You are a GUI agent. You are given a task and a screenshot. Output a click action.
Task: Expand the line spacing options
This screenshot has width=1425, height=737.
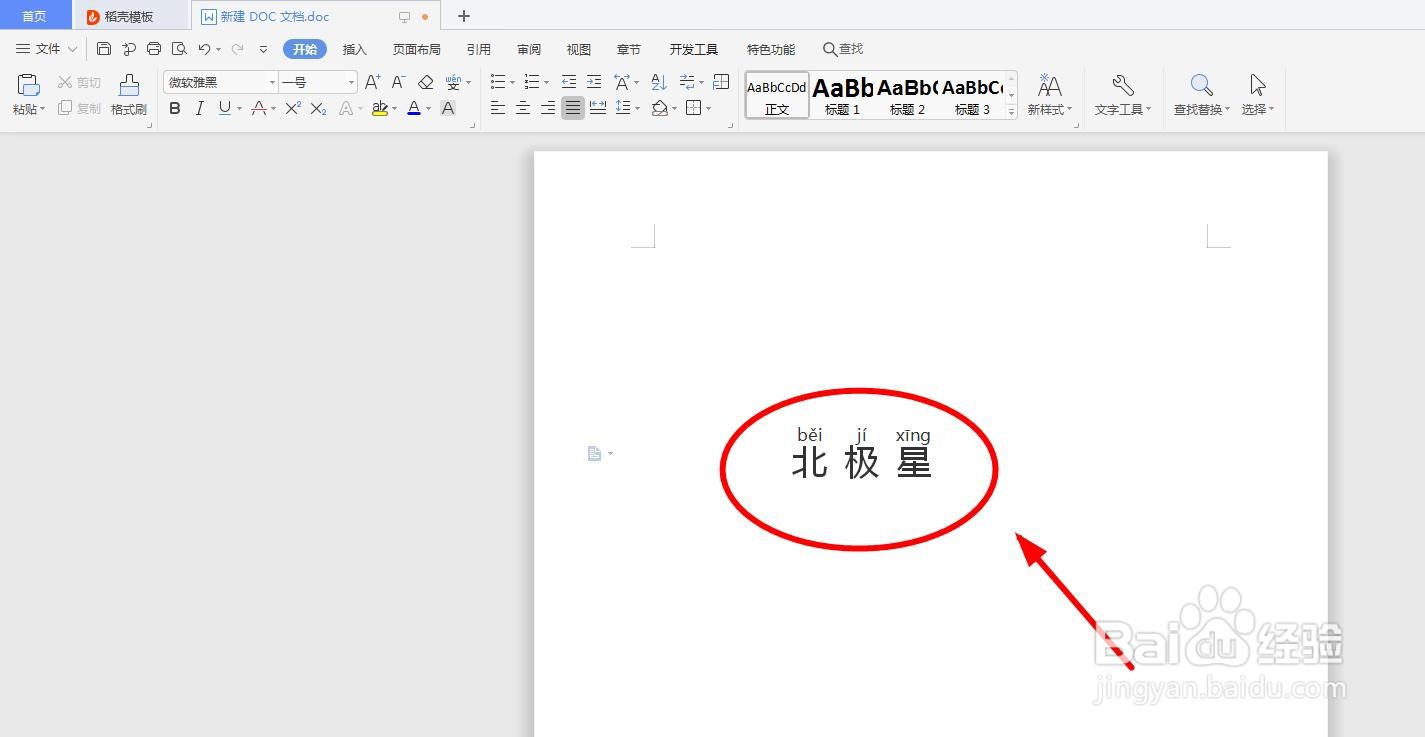(x=638, y=108)
